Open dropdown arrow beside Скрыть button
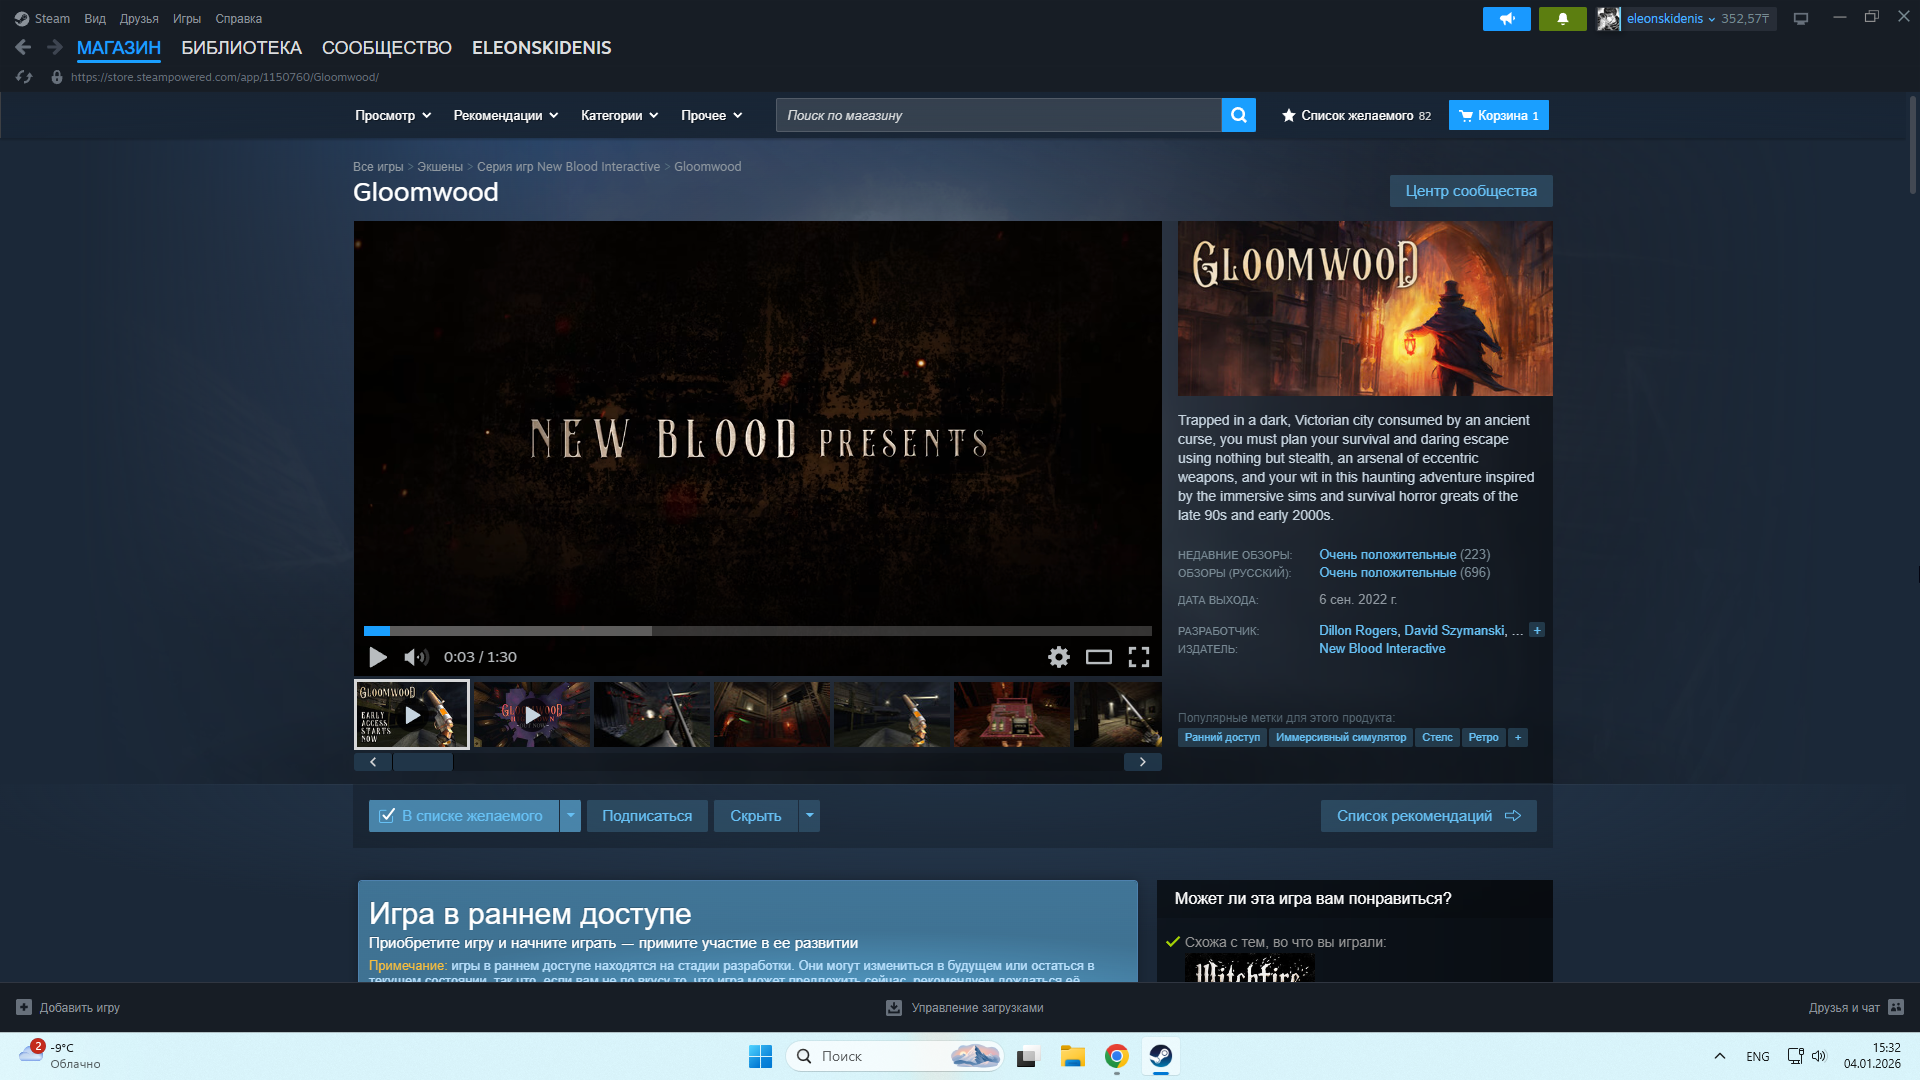Screen dimensions: 1920x1080 click(x=810, y=816)
